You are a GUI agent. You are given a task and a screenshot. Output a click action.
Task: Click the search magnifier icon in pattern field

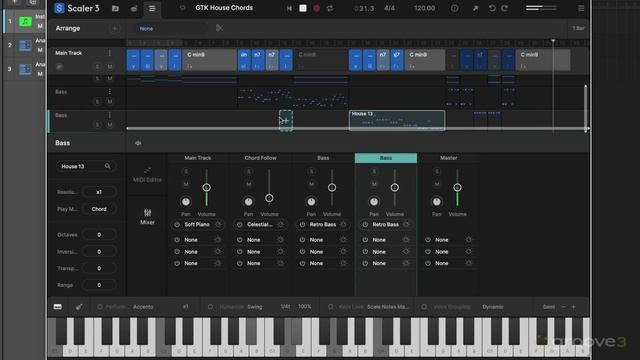click(x=107, y=166)
